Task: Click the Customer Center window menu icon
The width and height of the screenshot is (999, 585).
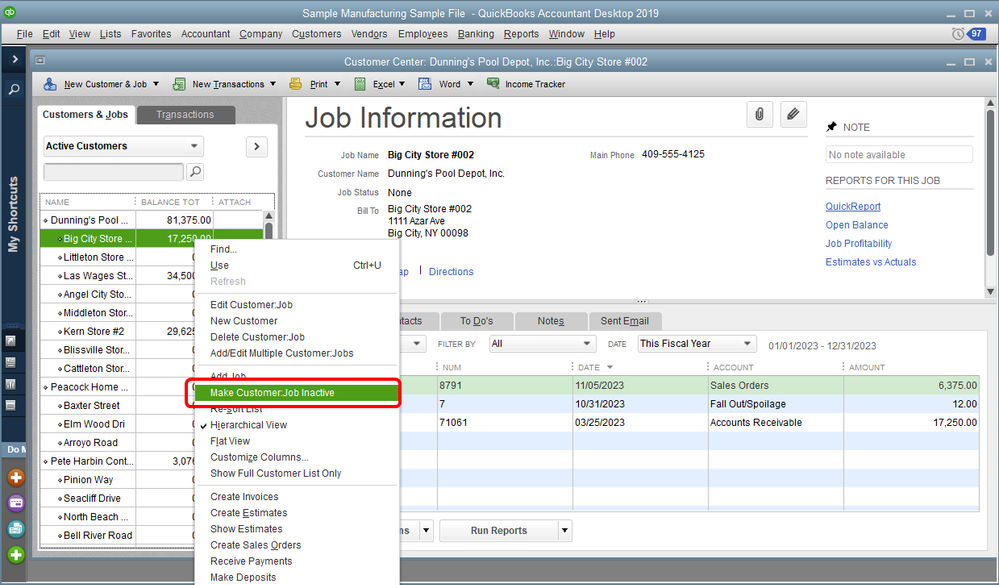Action: tap(40, 61)
